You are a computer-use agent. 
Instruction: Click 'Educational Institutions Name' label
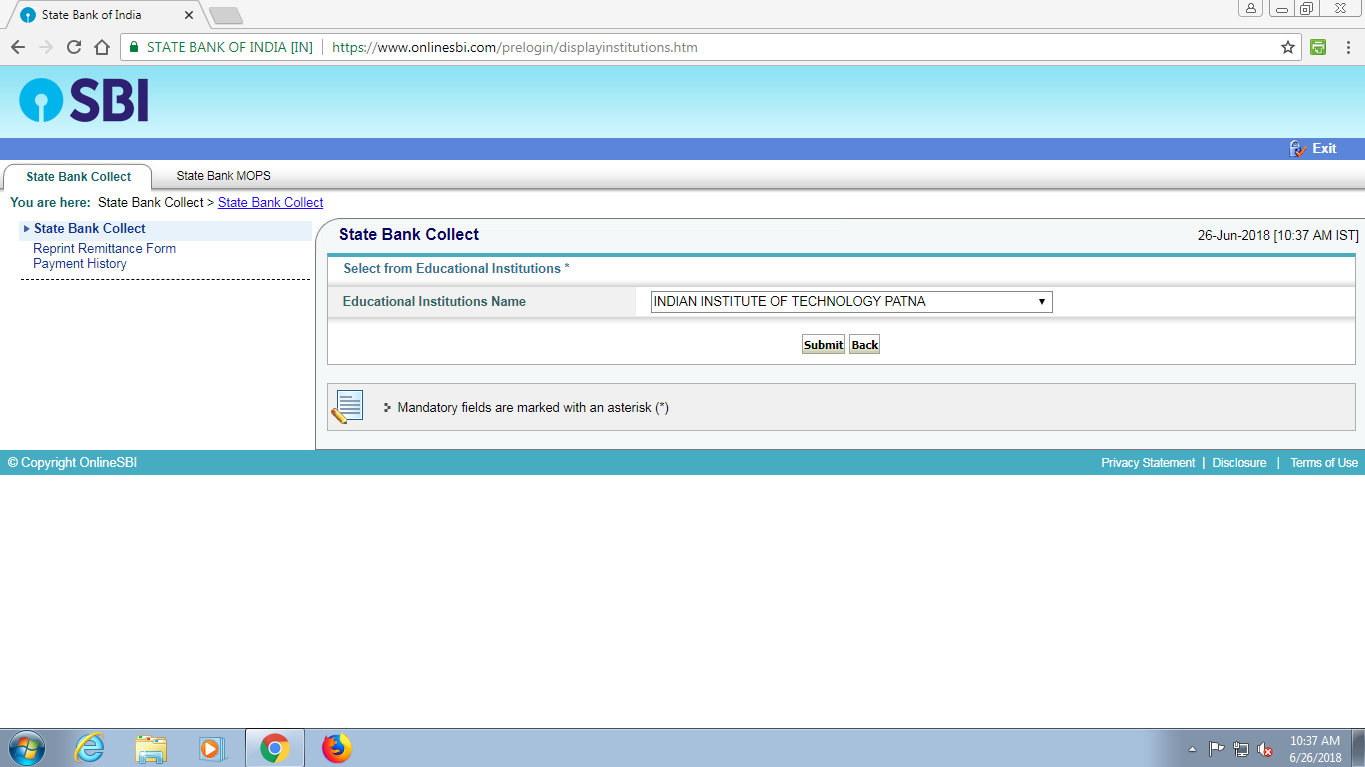click(434, 301)
